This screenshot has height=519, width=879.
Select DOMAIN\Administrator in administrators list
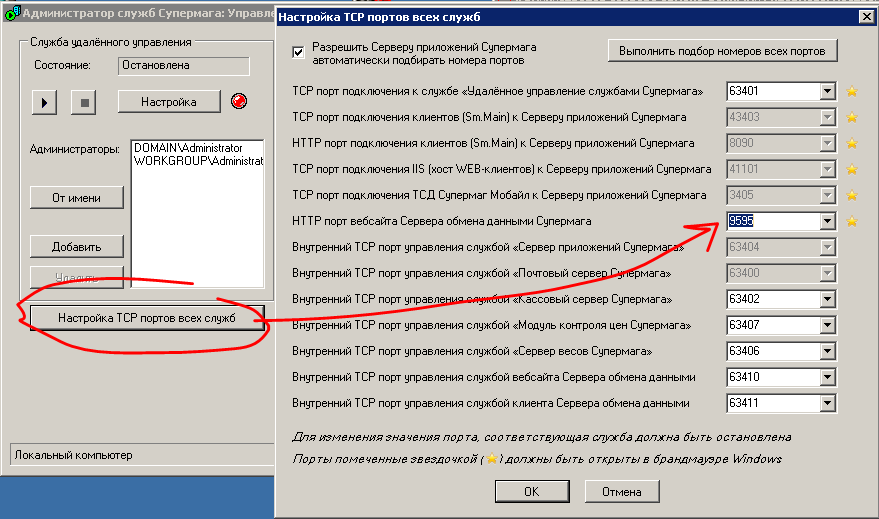click(188, 148)
